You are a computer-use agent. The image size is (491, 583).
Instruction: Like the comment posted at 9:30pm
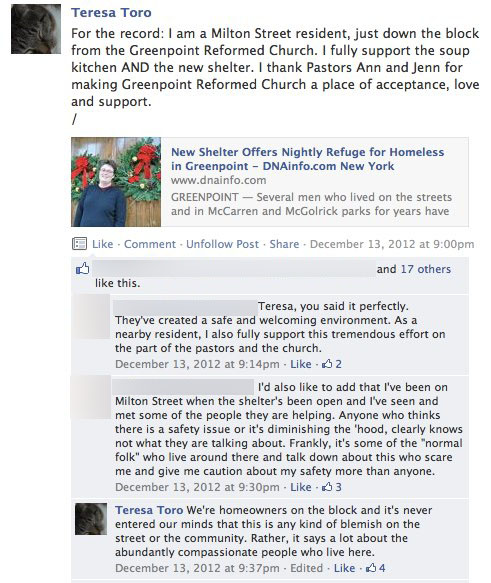[x=301, y=487]
